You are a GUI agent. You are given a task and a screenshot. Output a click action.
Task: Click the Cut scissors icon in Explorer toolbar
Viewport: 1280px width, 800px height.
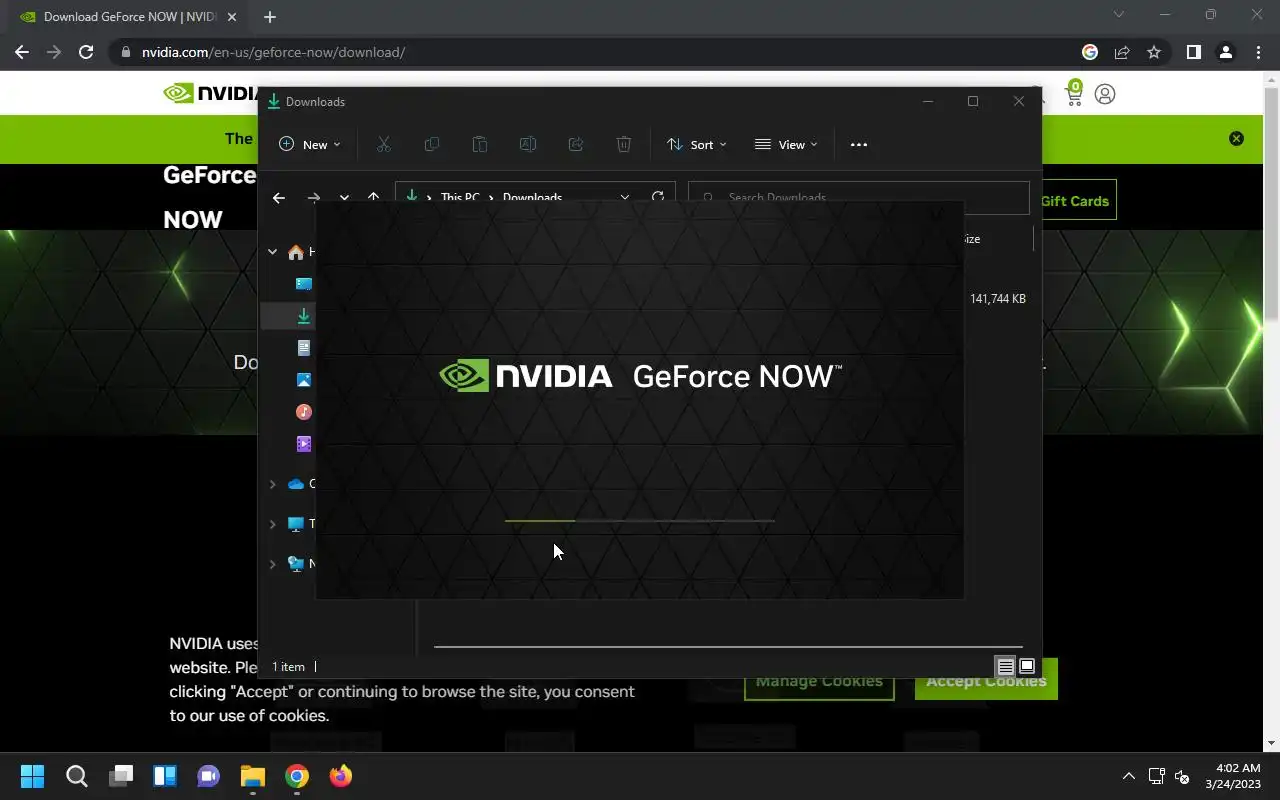pos(383,144)
